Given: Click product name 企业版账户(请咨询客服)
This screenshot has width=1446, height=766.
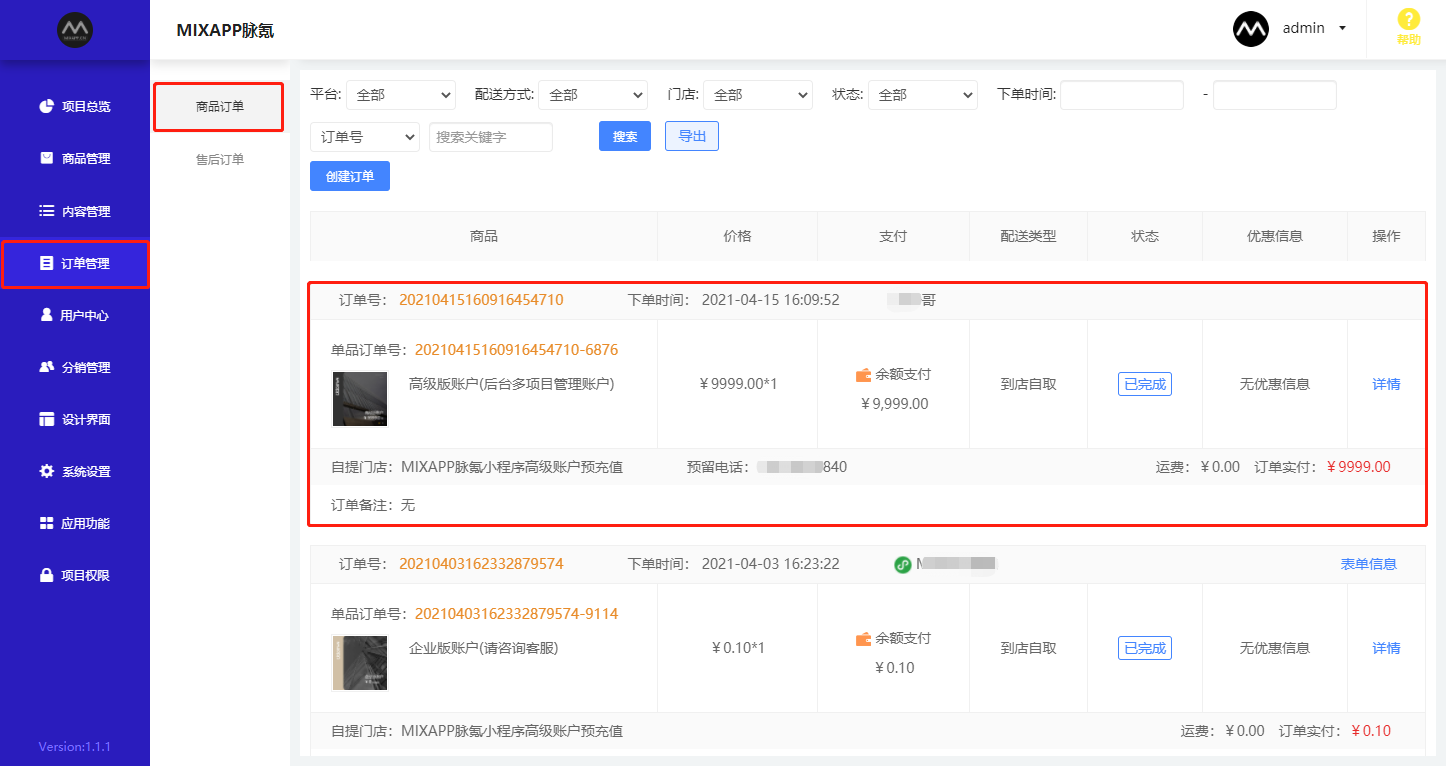Looking at the screenshot, I should tap(483, 648).
